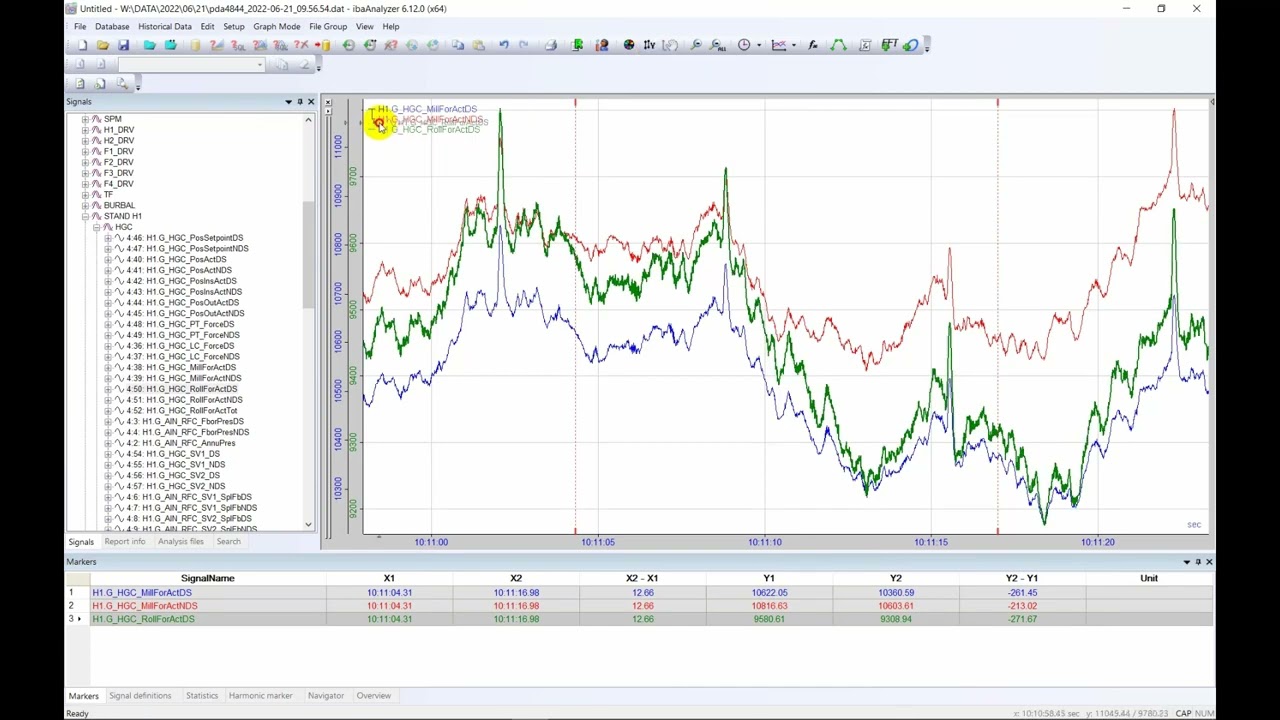This screenshot has height=720, width=1280.
Task: Click the New analysis icon
Action: [82, 45]
